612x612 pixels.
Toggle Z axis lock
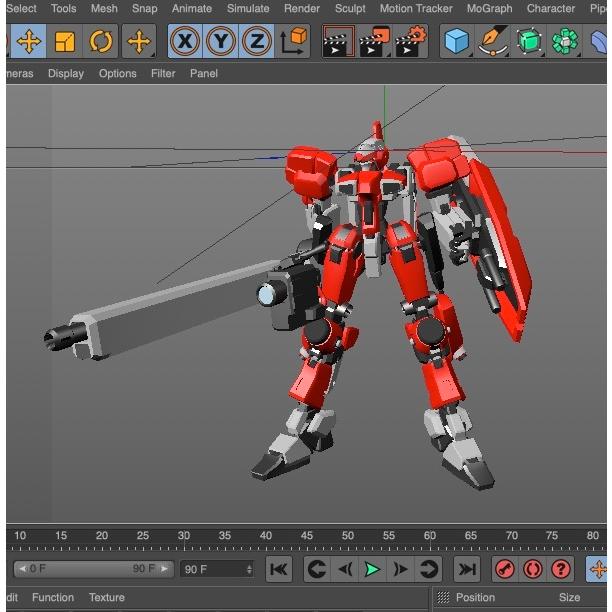click(256, 41)
